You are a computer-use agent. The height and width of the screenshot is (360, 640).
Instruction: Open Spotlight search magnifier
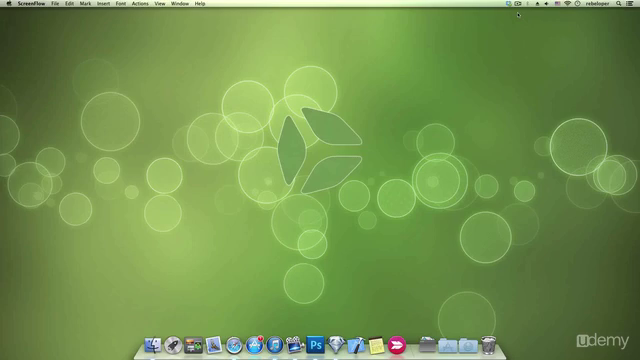(619, 4)
